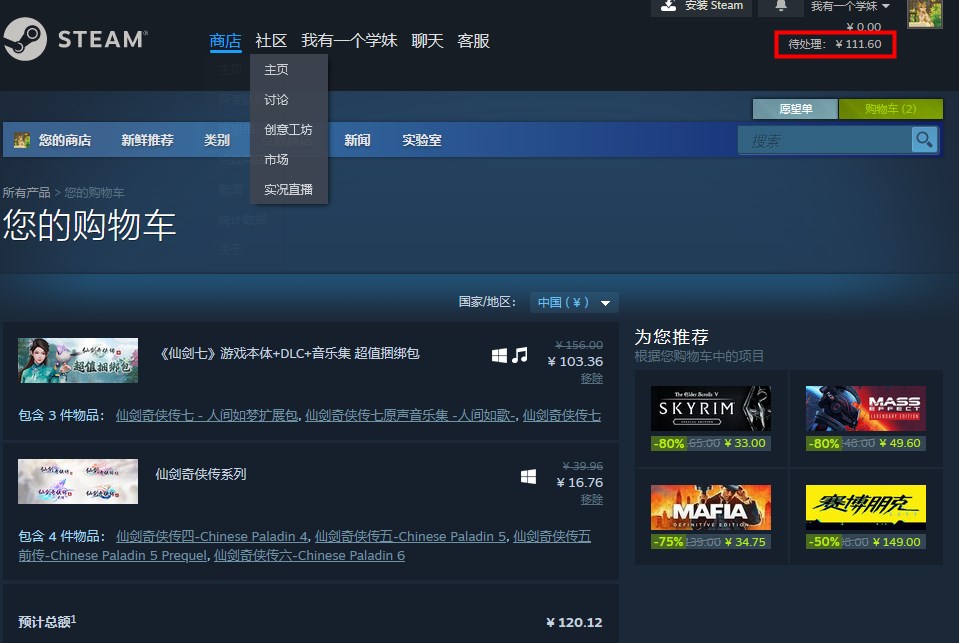Click the ¥ 103.36 price of 仙剑七 bundle
Image resolution: width=959 pixels, height=643 pixels.
[575, 362]
